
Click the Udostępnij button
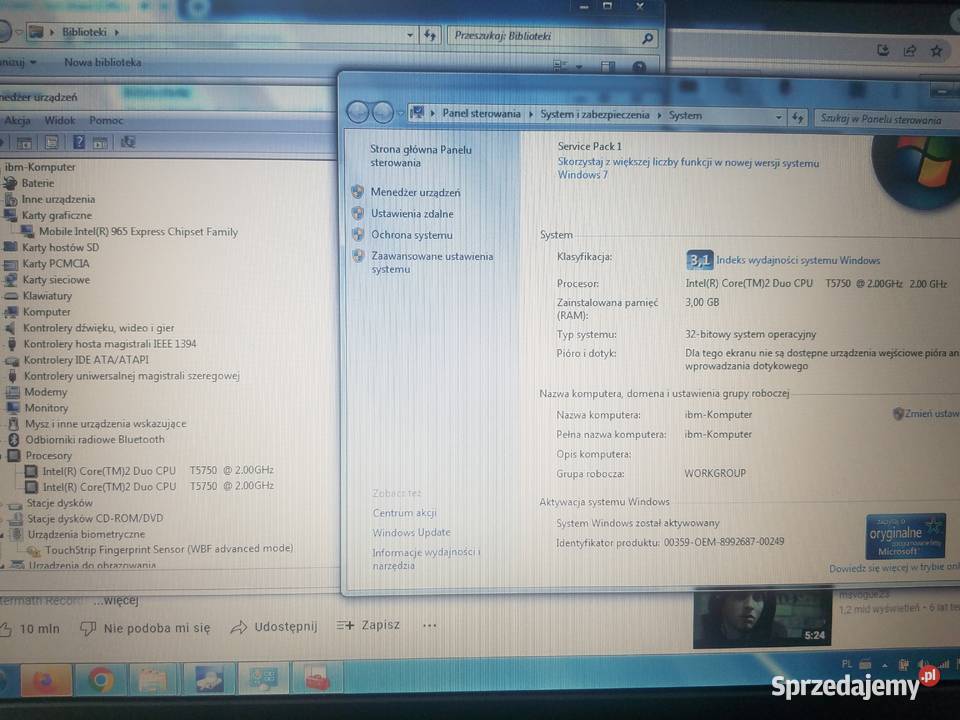coord(274,626)
